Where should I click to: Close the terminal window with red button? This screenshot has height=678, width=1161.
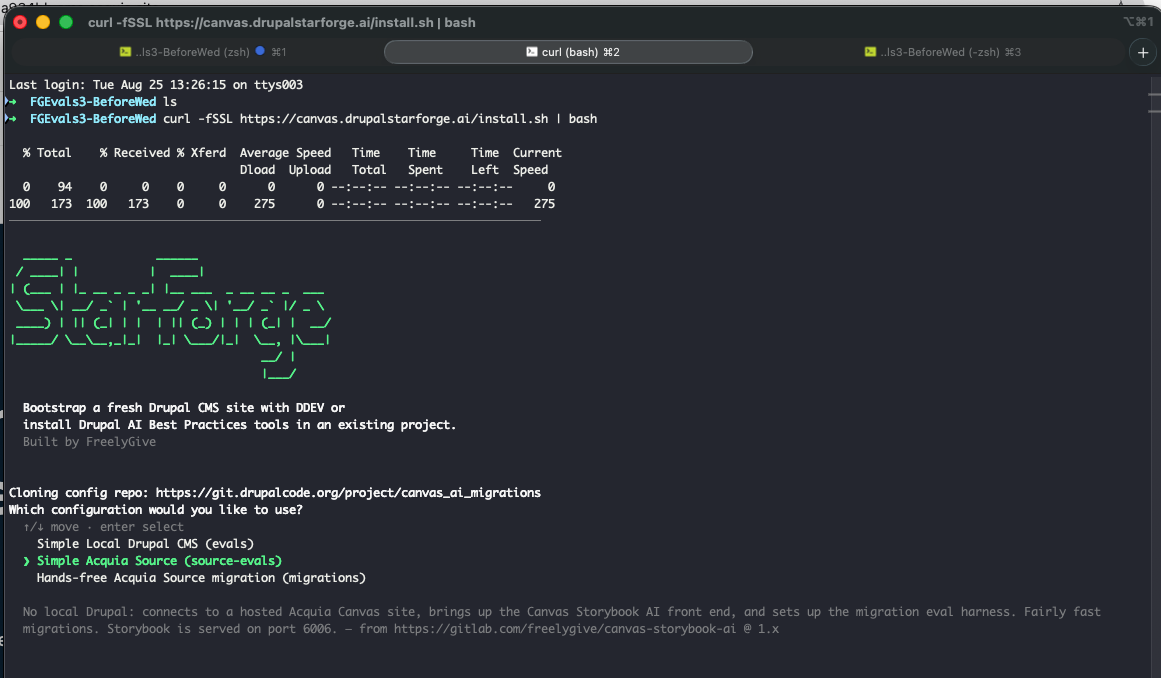(20, 22)
